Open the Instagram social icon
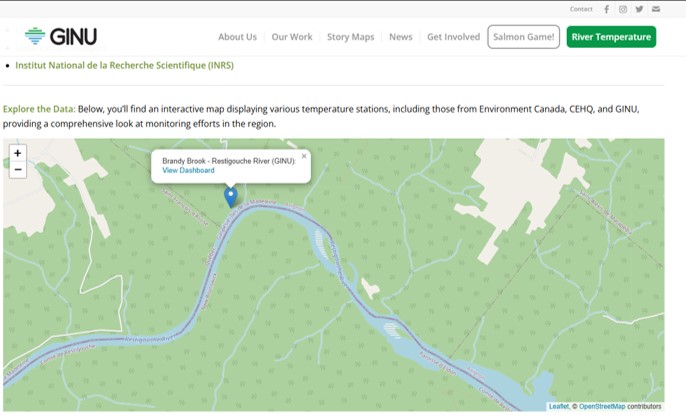 tap(623, 9)
